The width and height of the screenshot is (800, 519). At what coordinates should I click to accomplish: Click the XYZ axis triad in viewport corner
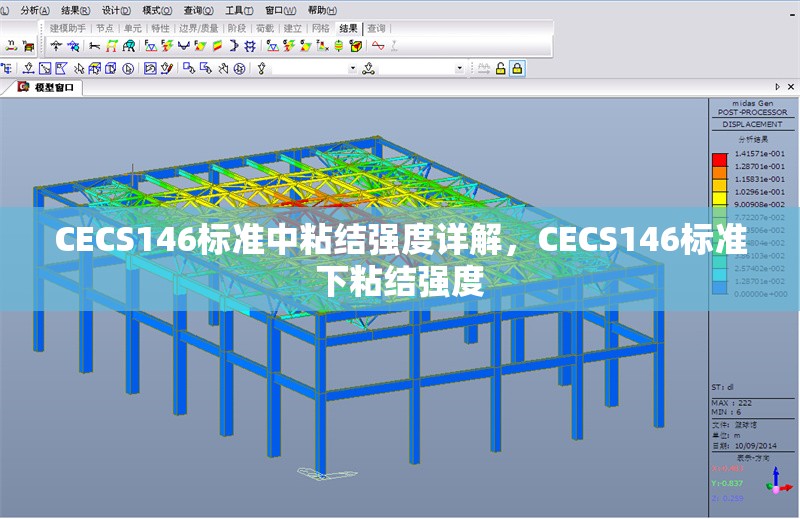pos(776,484)
